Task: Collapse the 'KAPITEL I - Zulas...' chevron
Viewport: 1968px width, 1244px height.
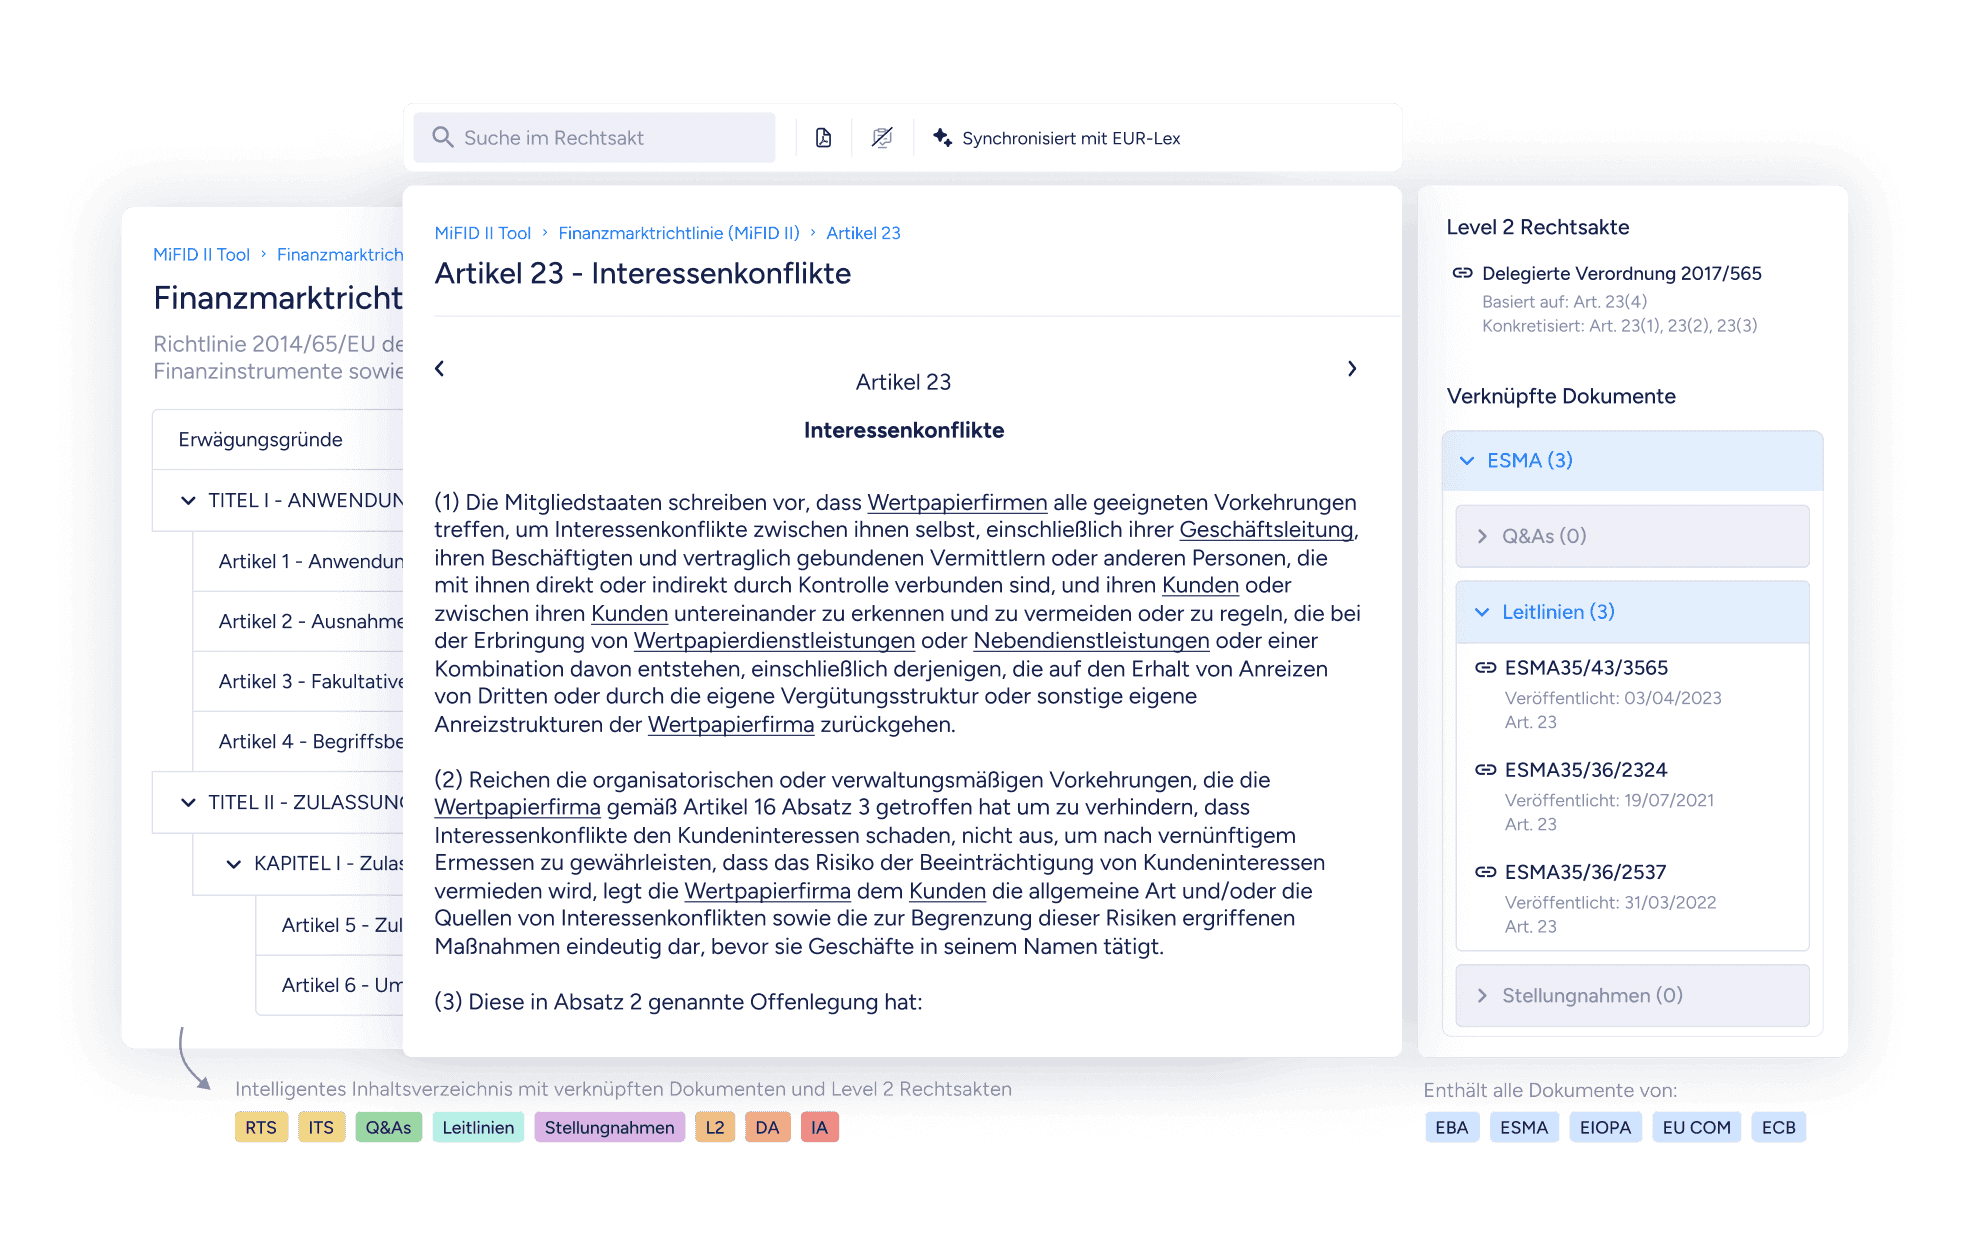Action: pos(233,863)
